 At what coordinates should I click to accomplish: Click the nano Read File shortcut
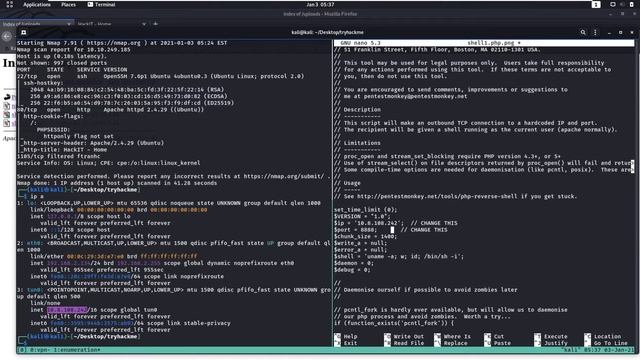[404, 343]
